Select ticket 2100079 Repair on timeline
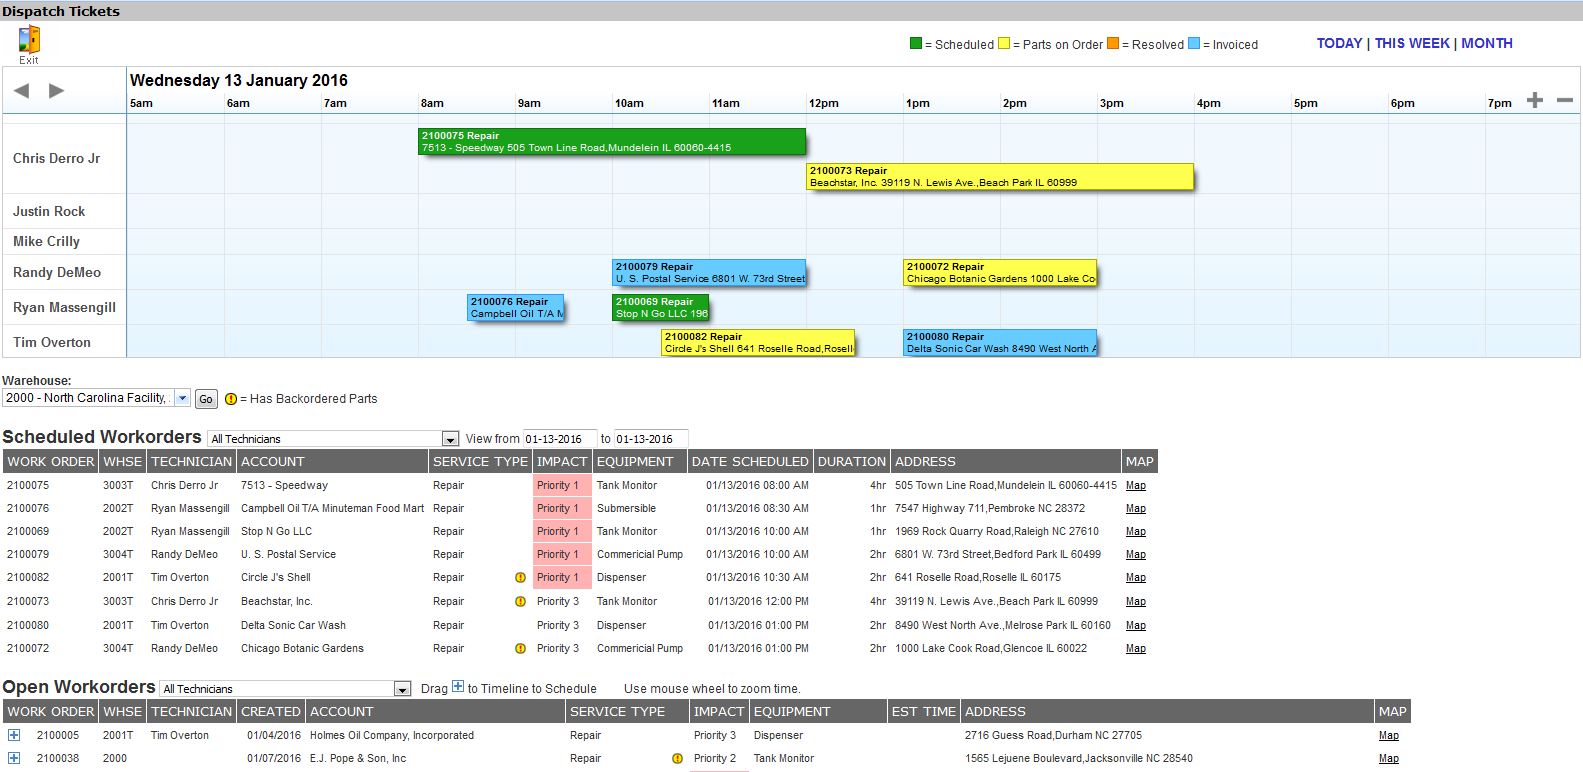1583x772 pixels. tap(709, 273)
